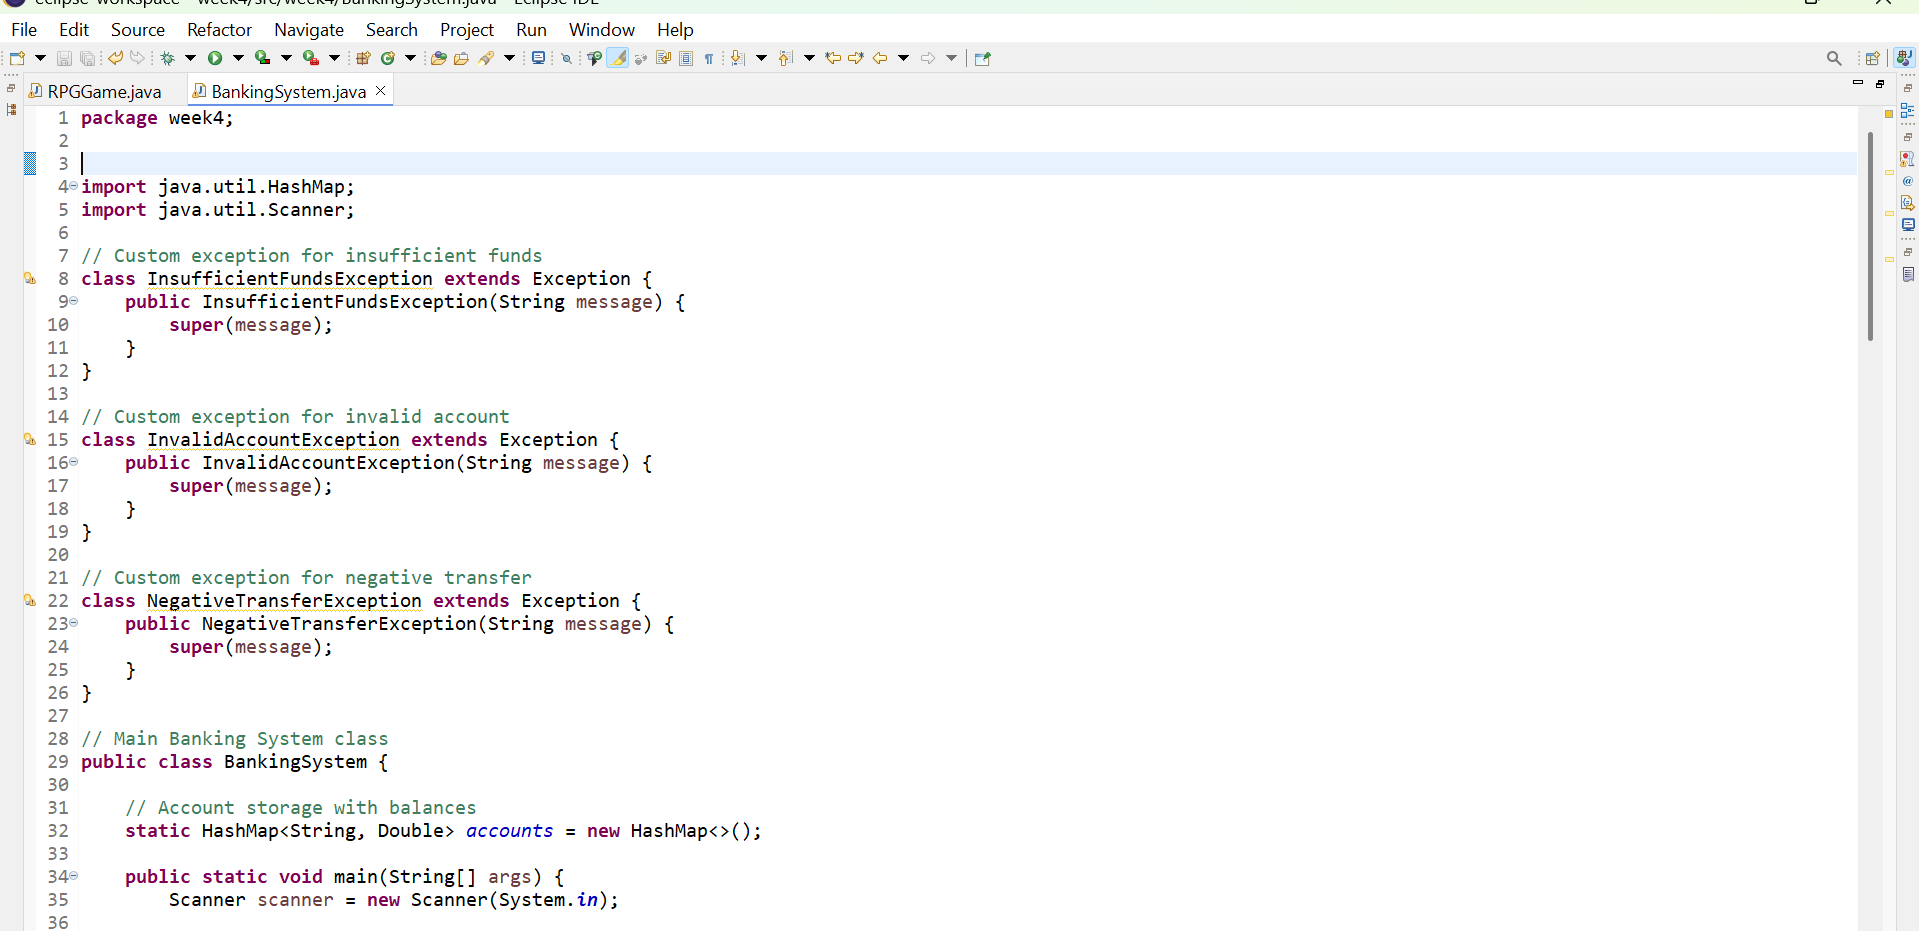Toggle Skip All Breakpoints

pos(566,59)
